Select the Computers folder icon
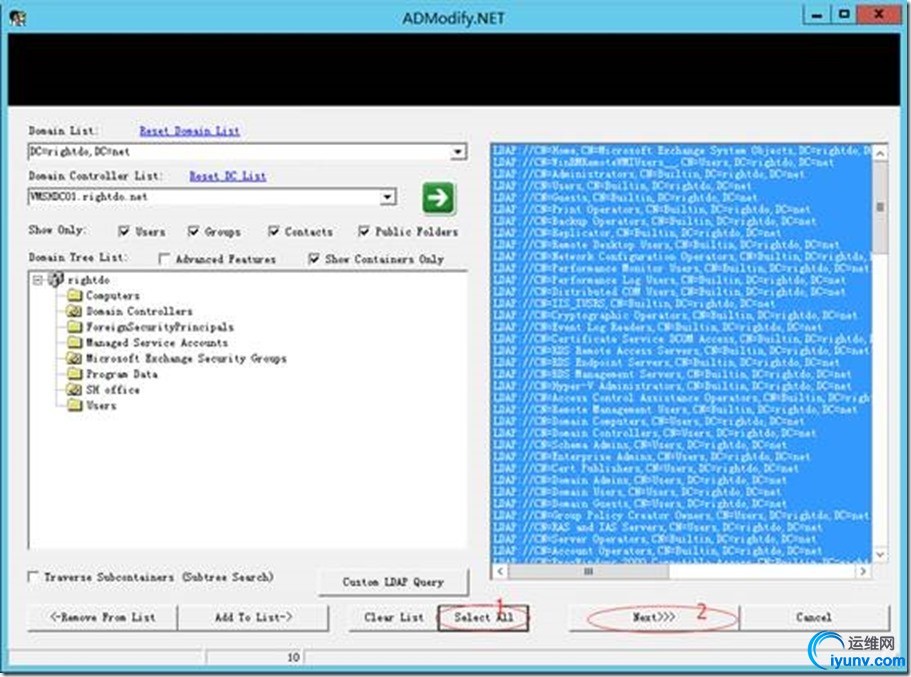The image size is (911, 677). point(74,296)
